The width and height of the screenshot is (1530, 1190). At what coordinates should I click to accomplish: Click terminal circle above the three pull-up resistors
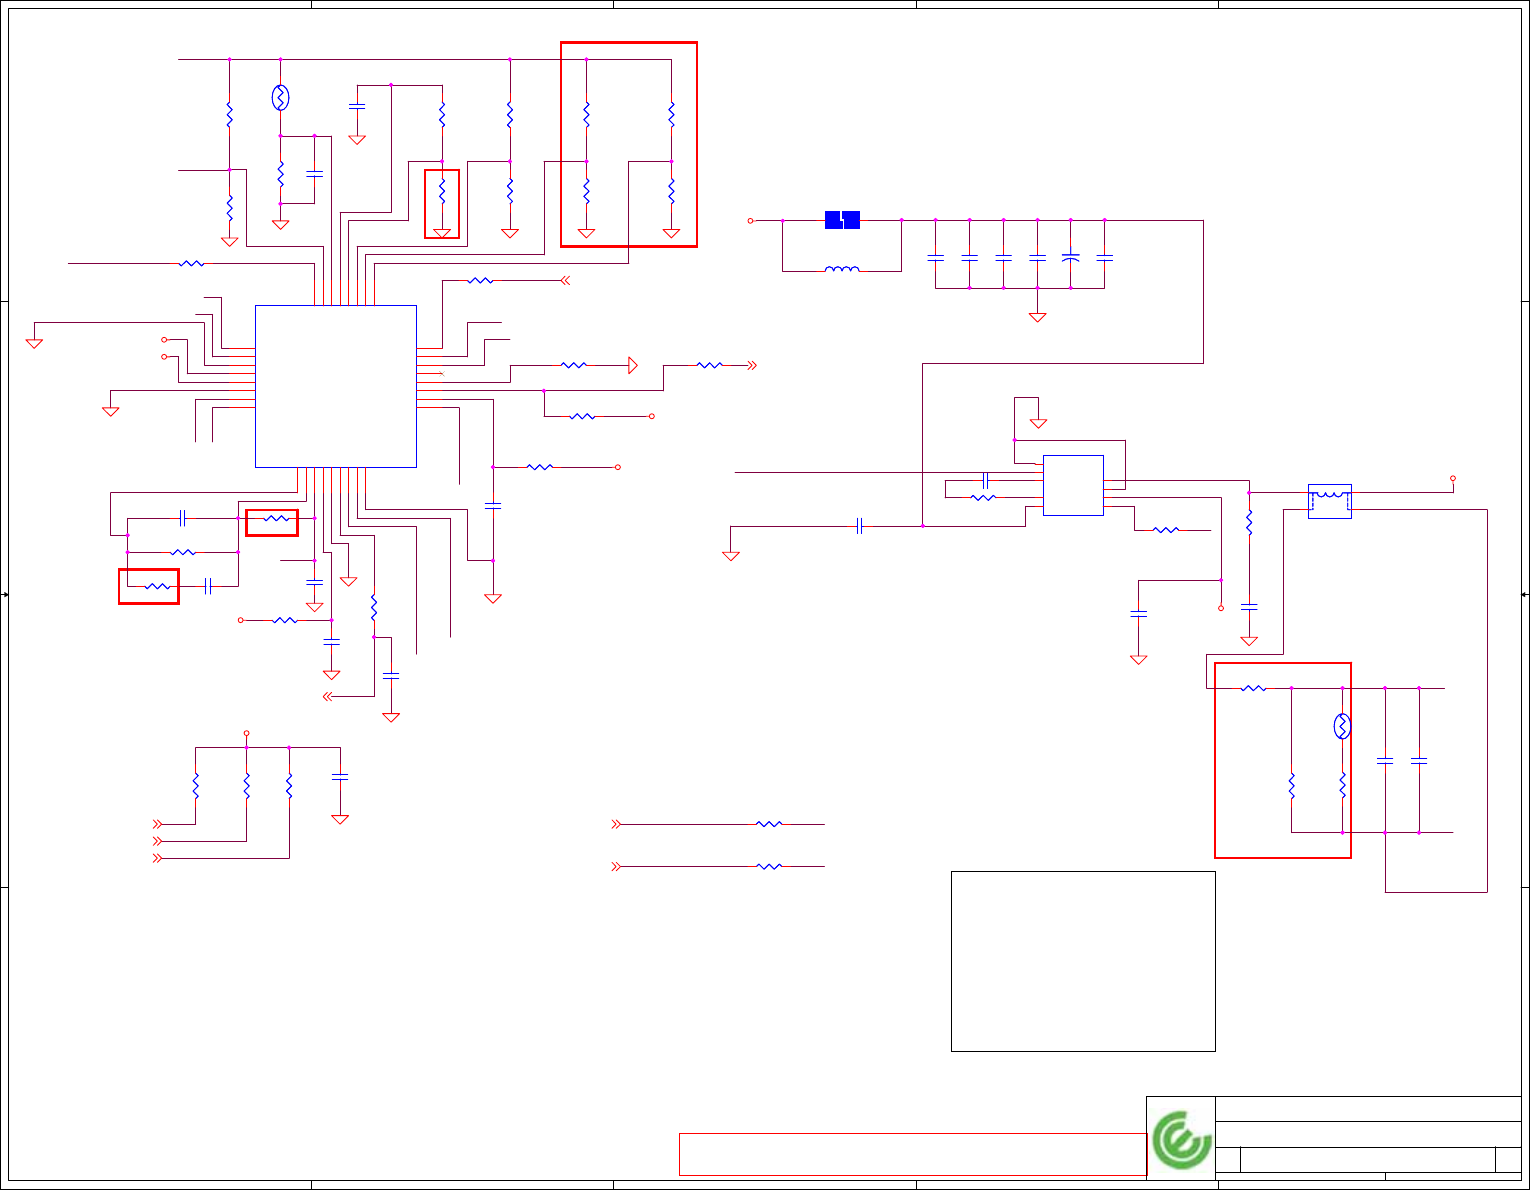[x=246, y=733]
